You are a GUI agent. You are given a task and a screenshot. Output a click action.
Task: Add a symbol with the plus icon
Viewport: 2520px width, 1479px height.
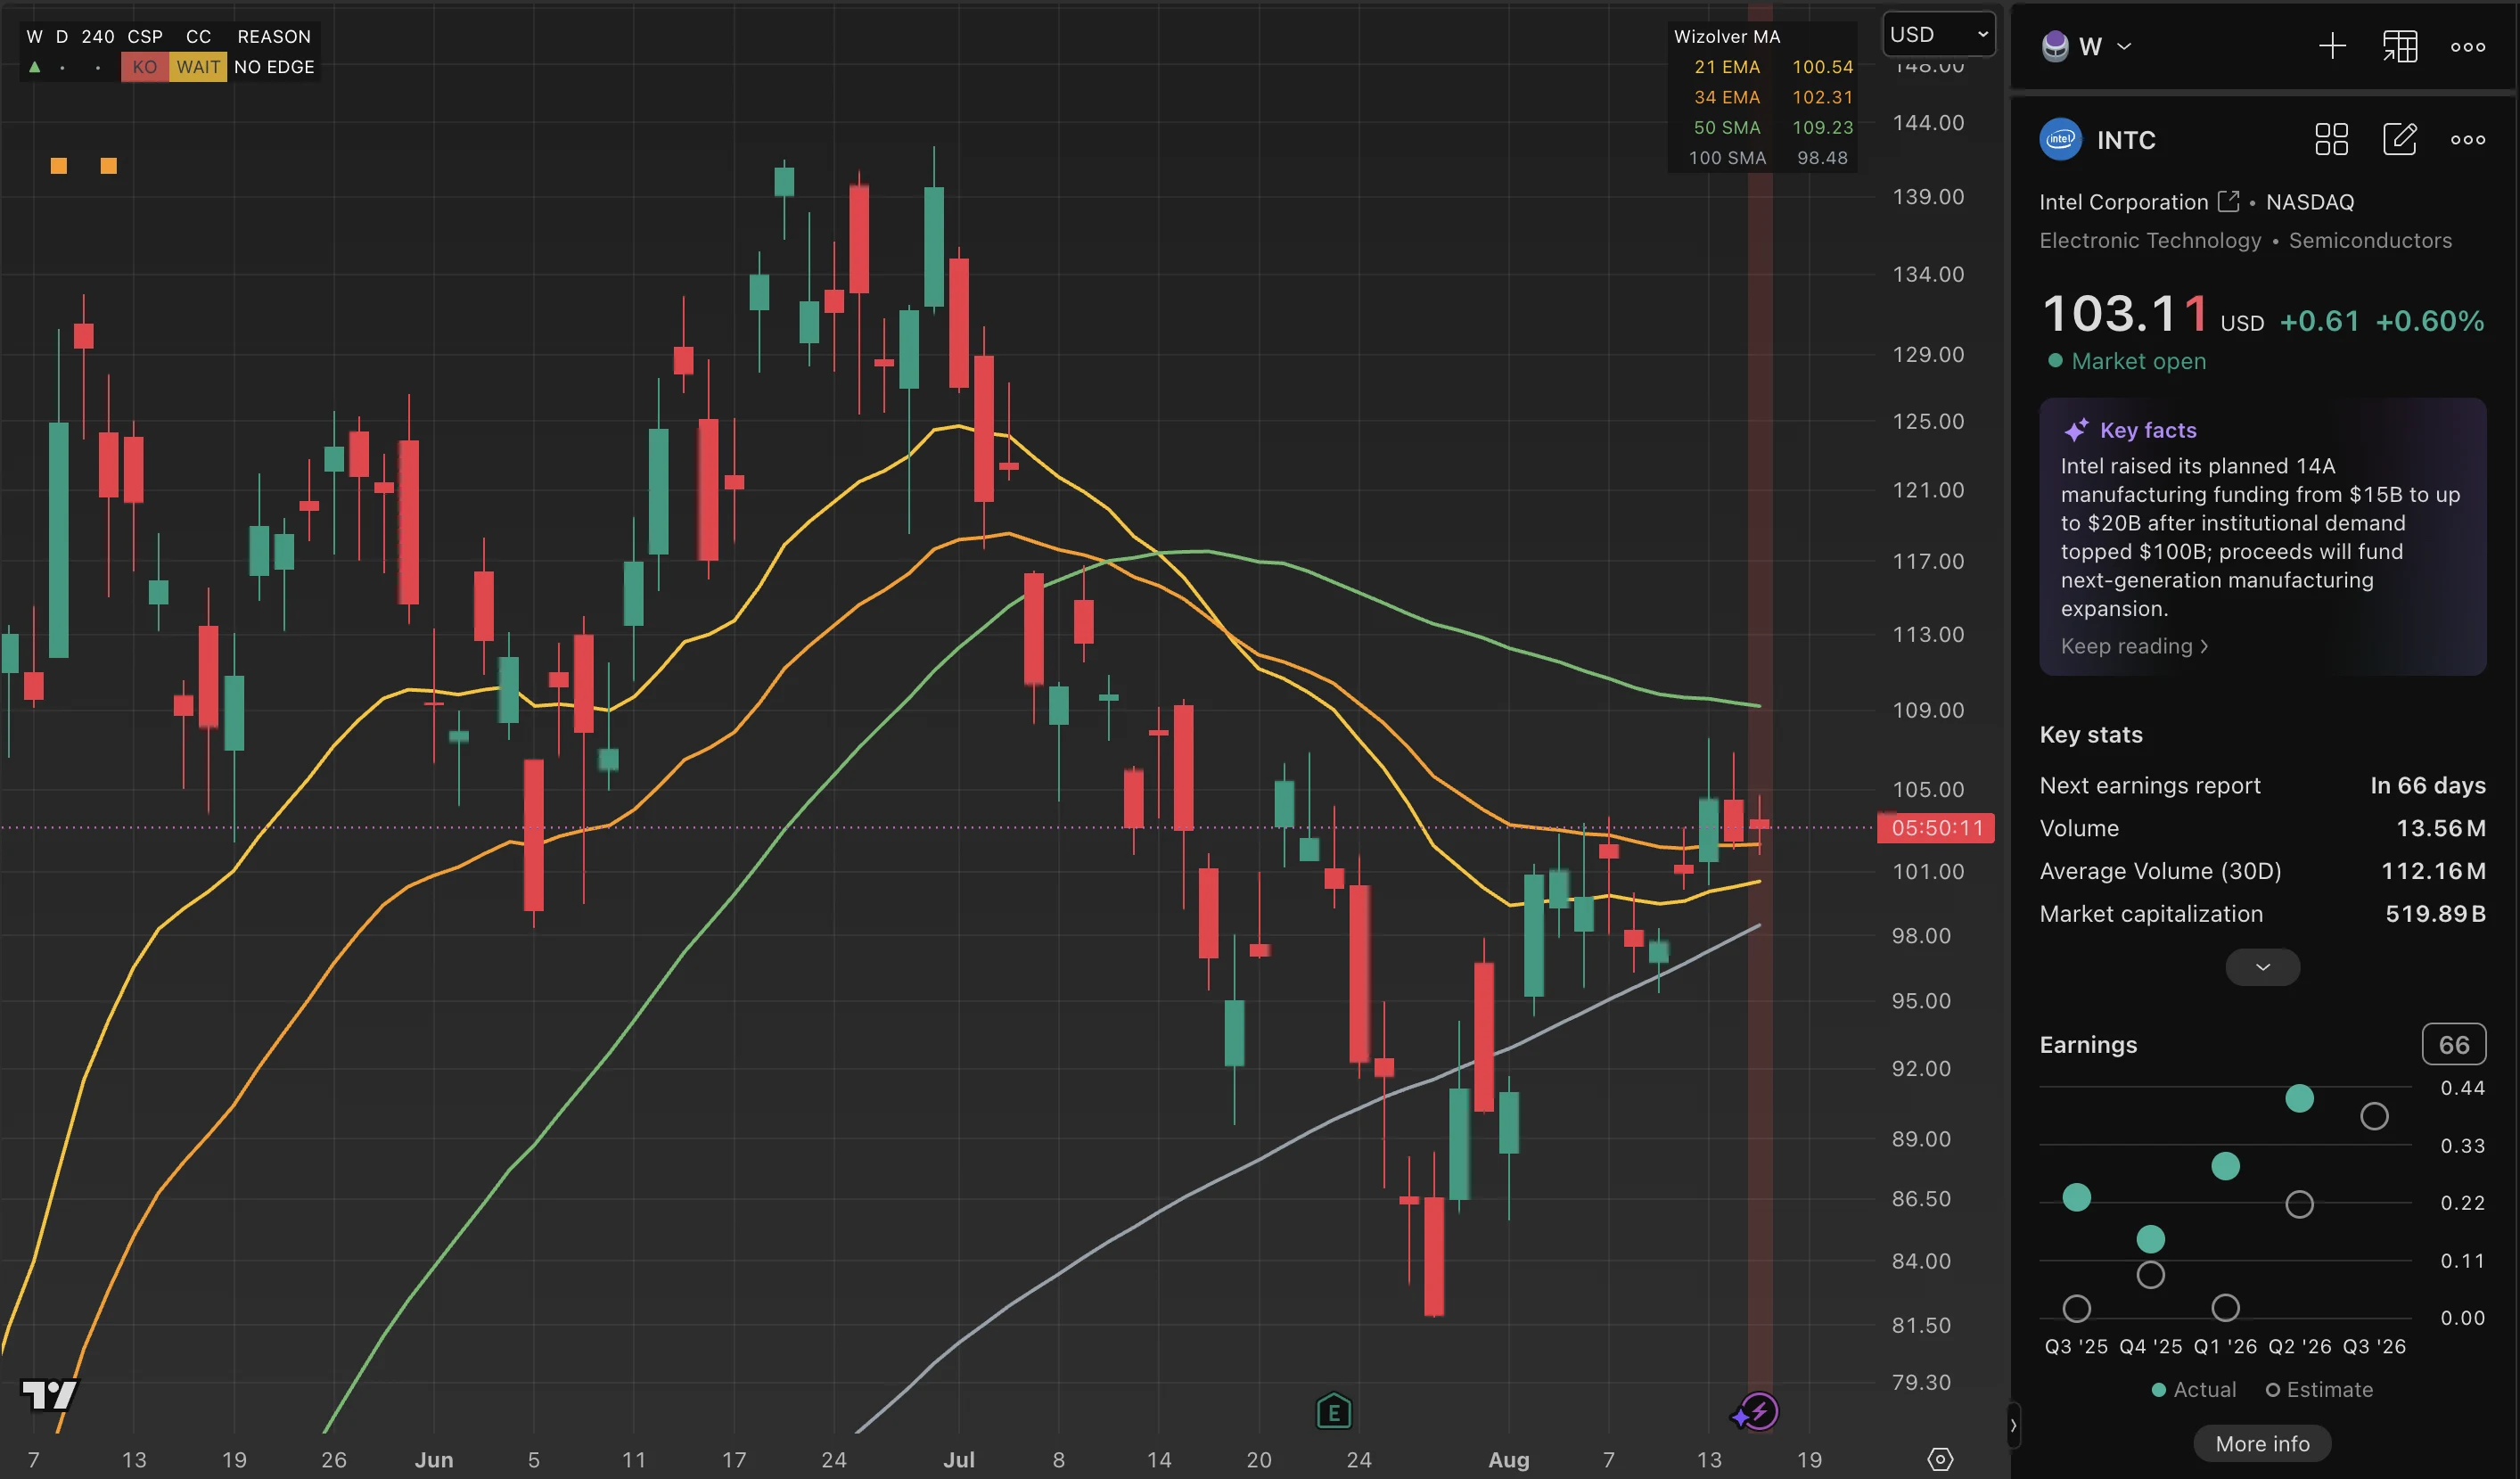coord(2332,46)
